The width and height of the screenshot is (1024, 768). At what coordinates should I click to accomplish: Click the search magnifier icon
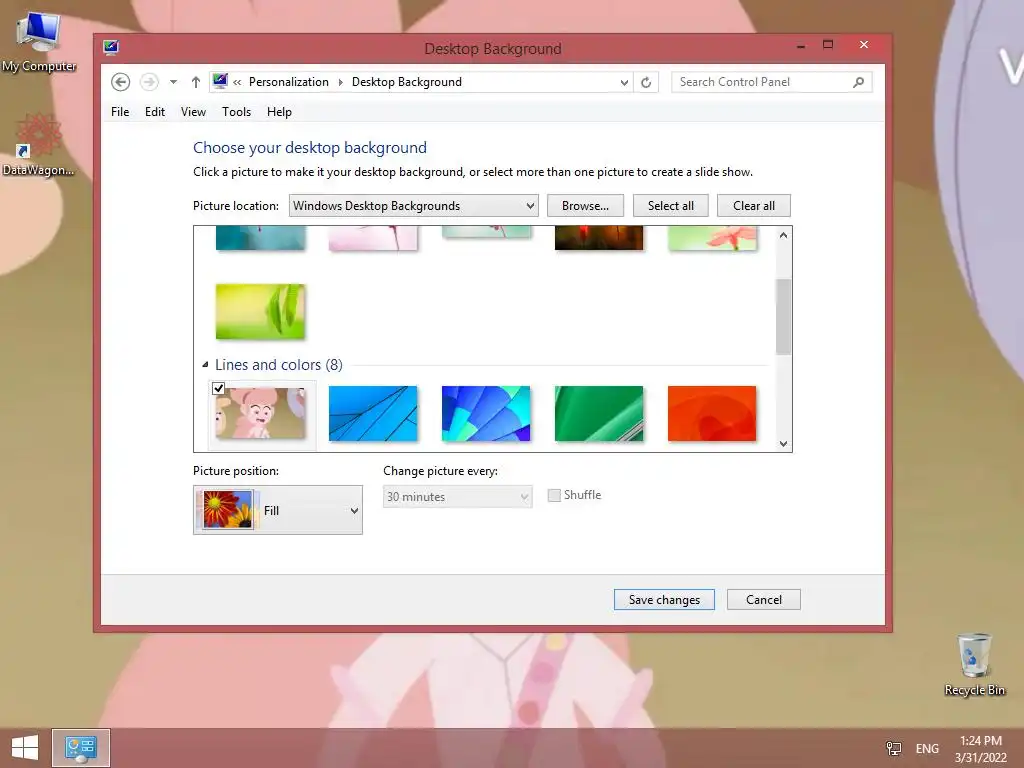point(859,82)
